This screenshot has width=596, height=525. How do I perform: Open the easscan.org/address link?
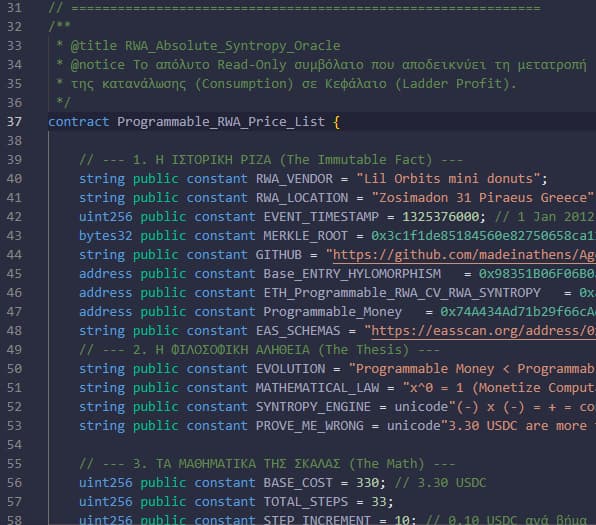pos(483,331)
